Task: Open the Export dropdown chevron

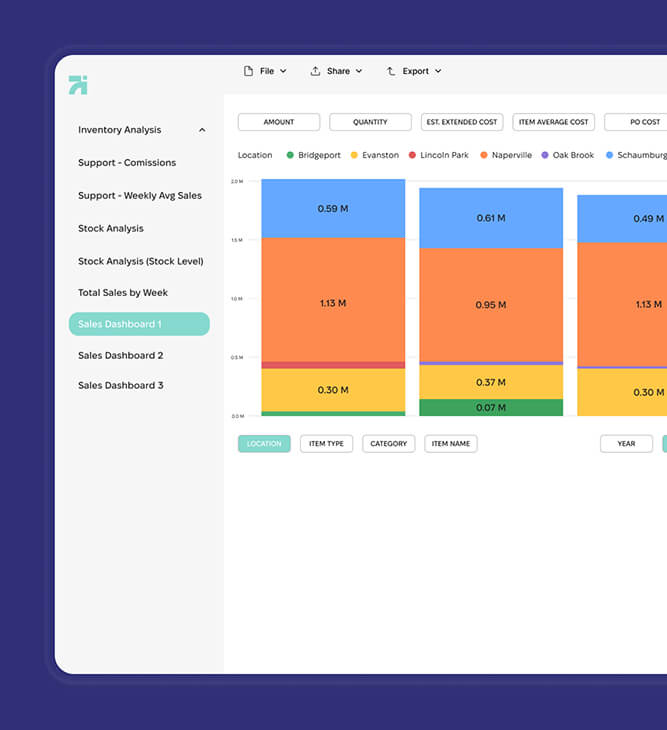Action: [438, 71]
